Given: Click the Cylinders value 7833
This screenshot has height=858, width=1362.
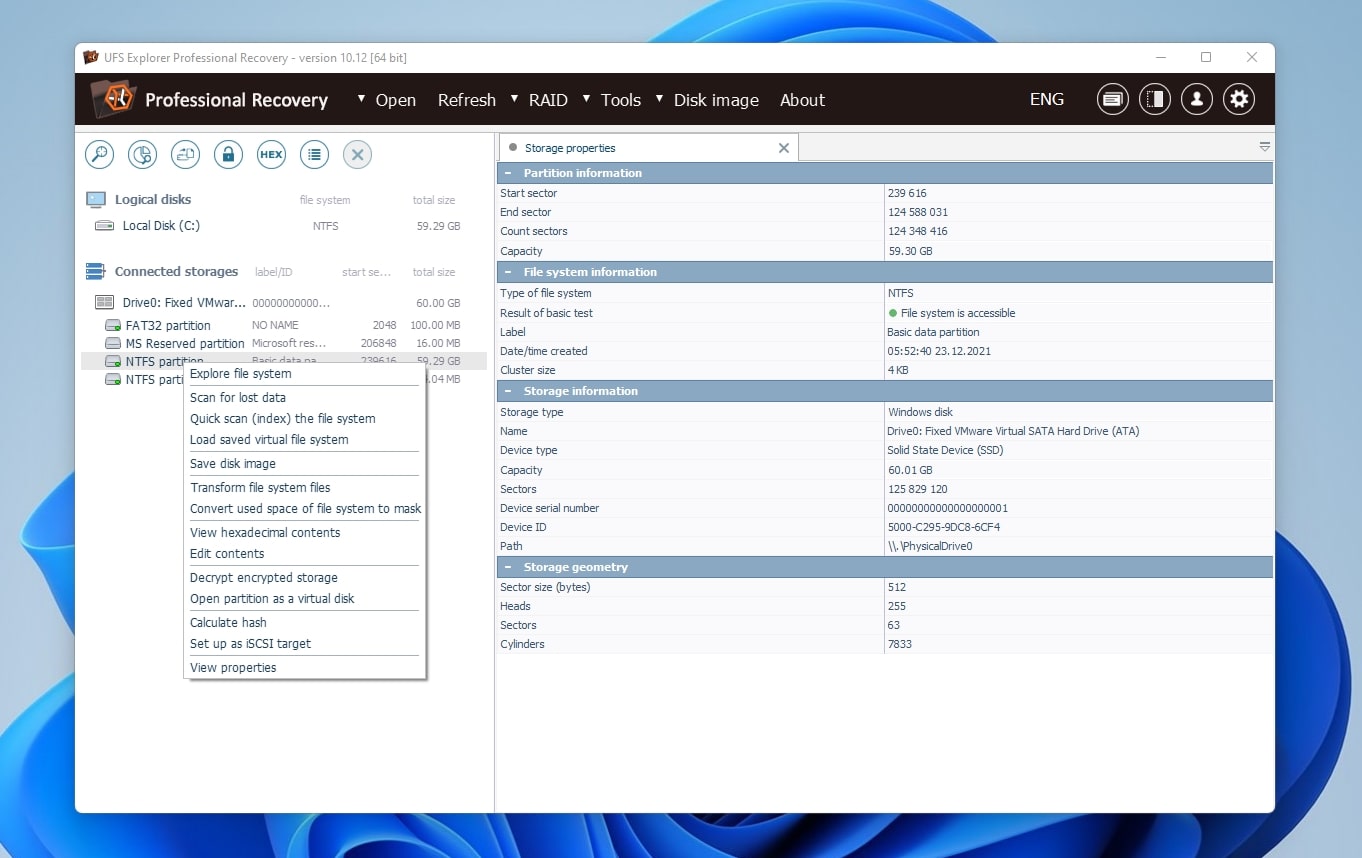Looking at the screenshot, I should [x=900, y=644].
